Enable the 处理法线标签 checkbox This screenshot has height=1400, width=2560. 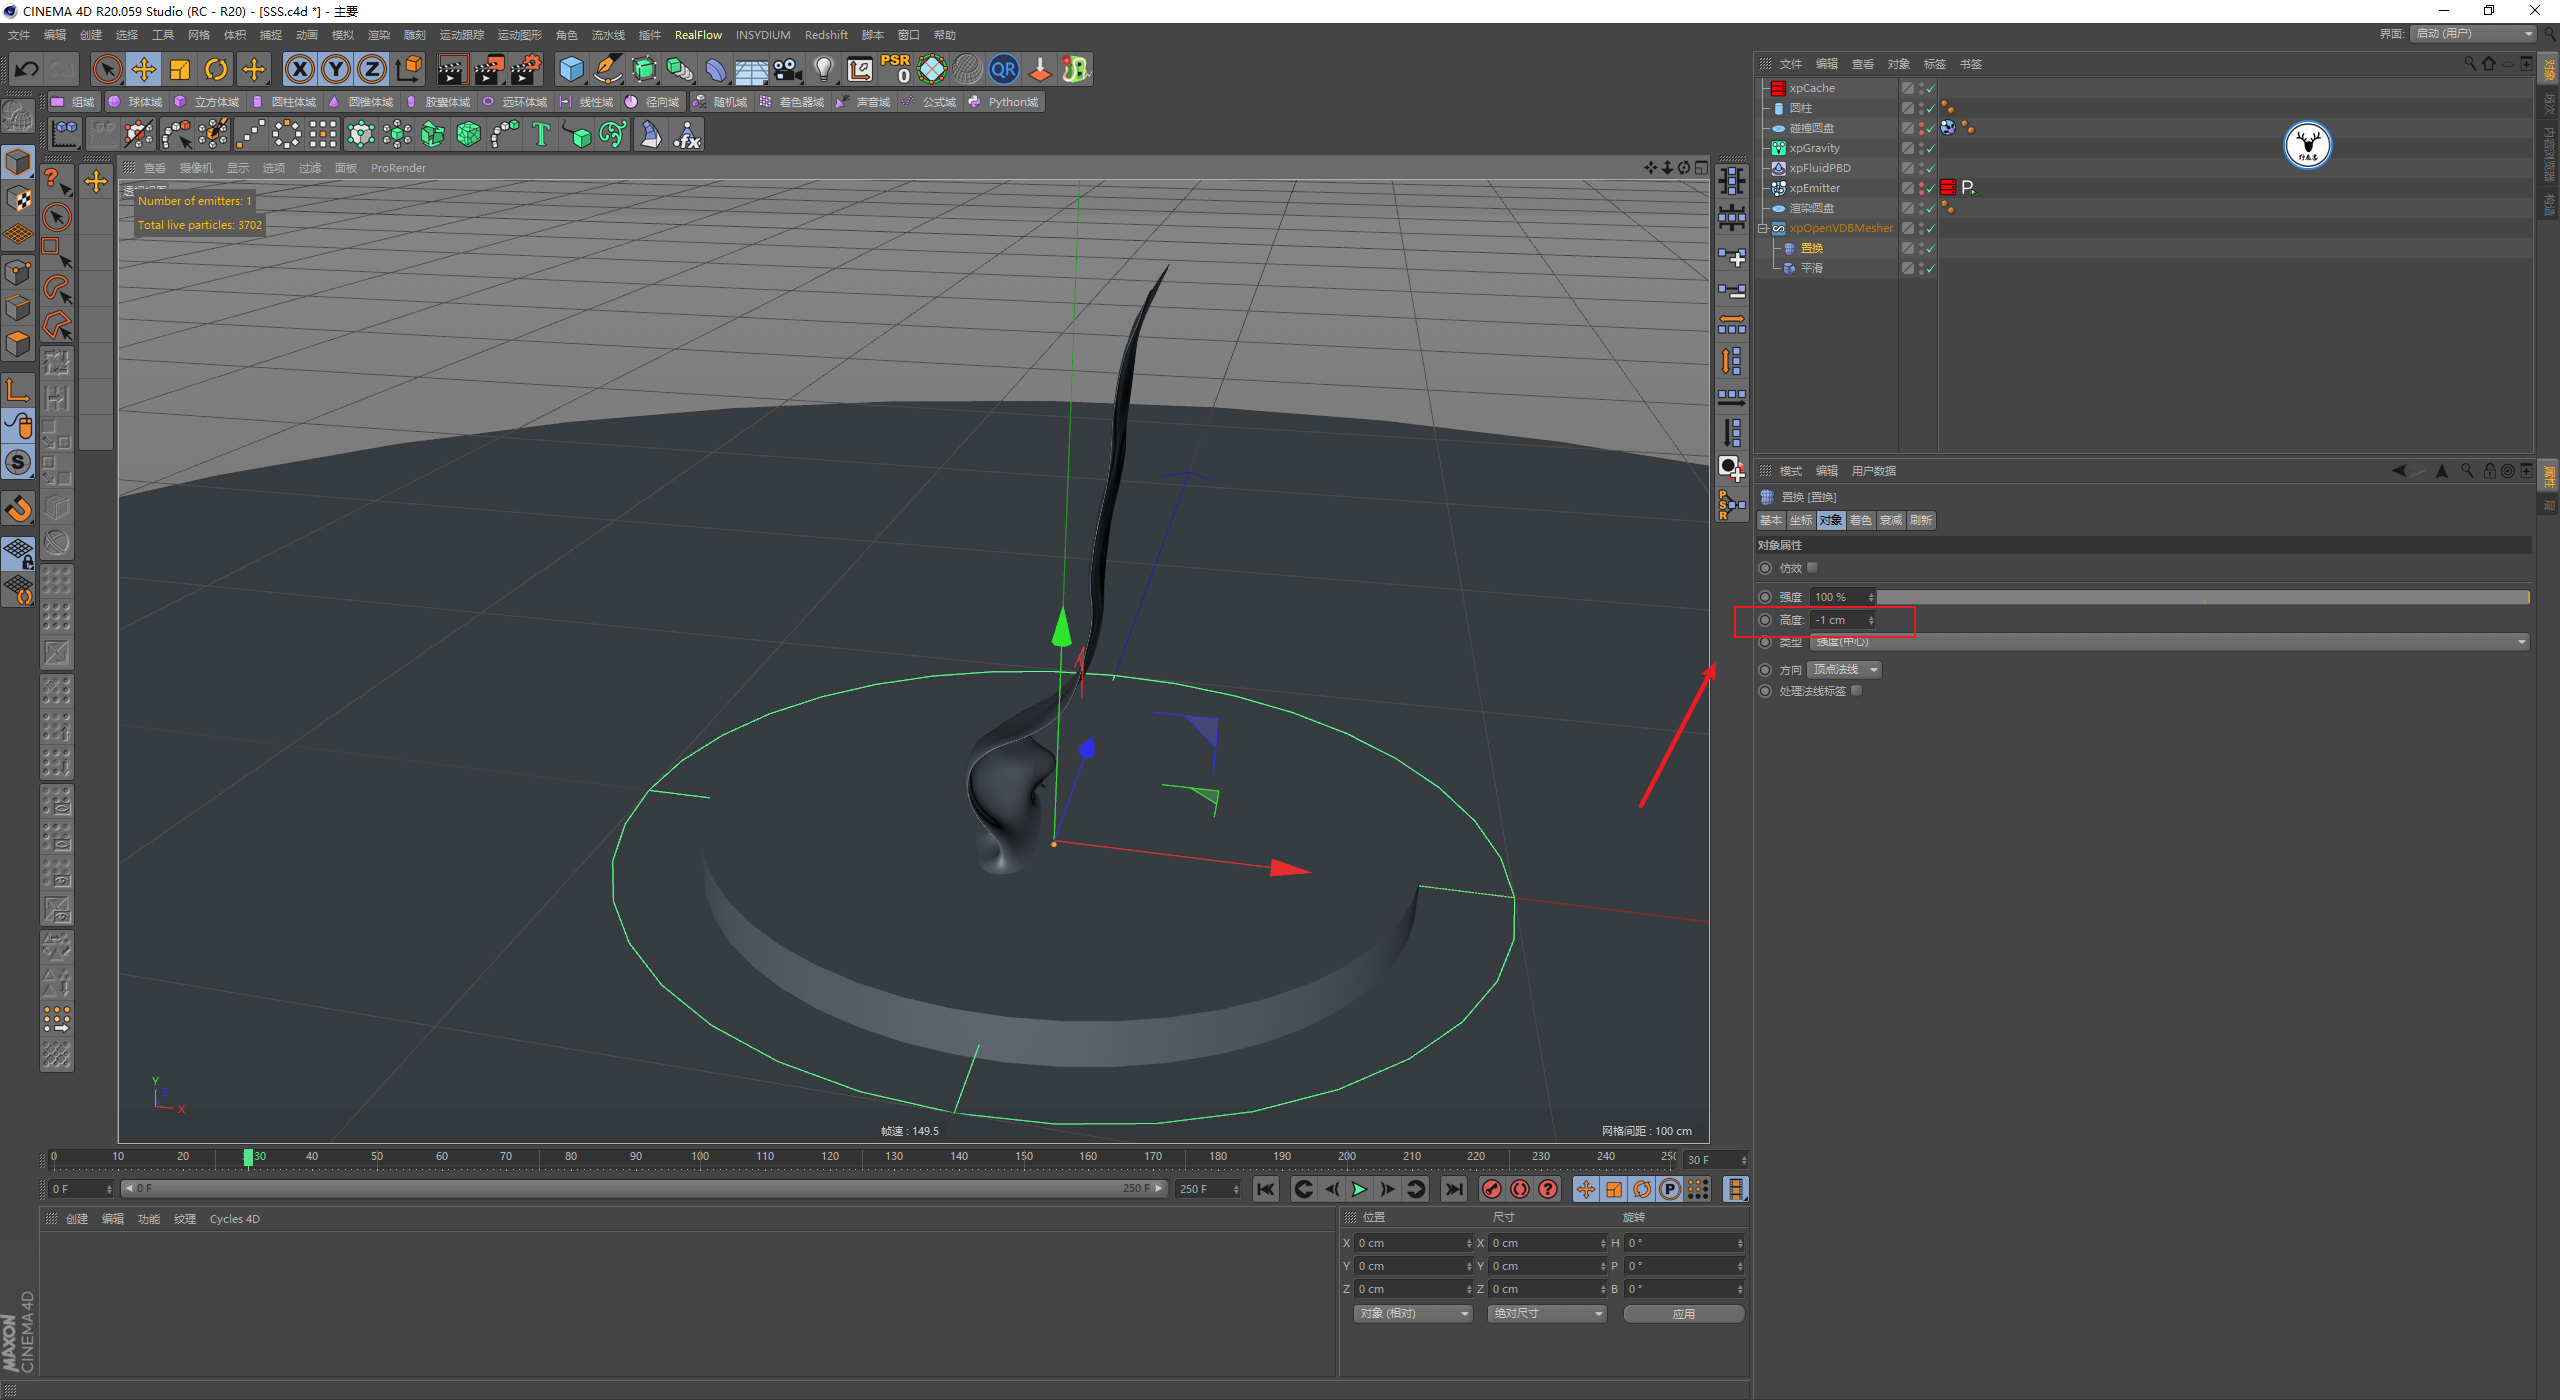coord(1857,691)
